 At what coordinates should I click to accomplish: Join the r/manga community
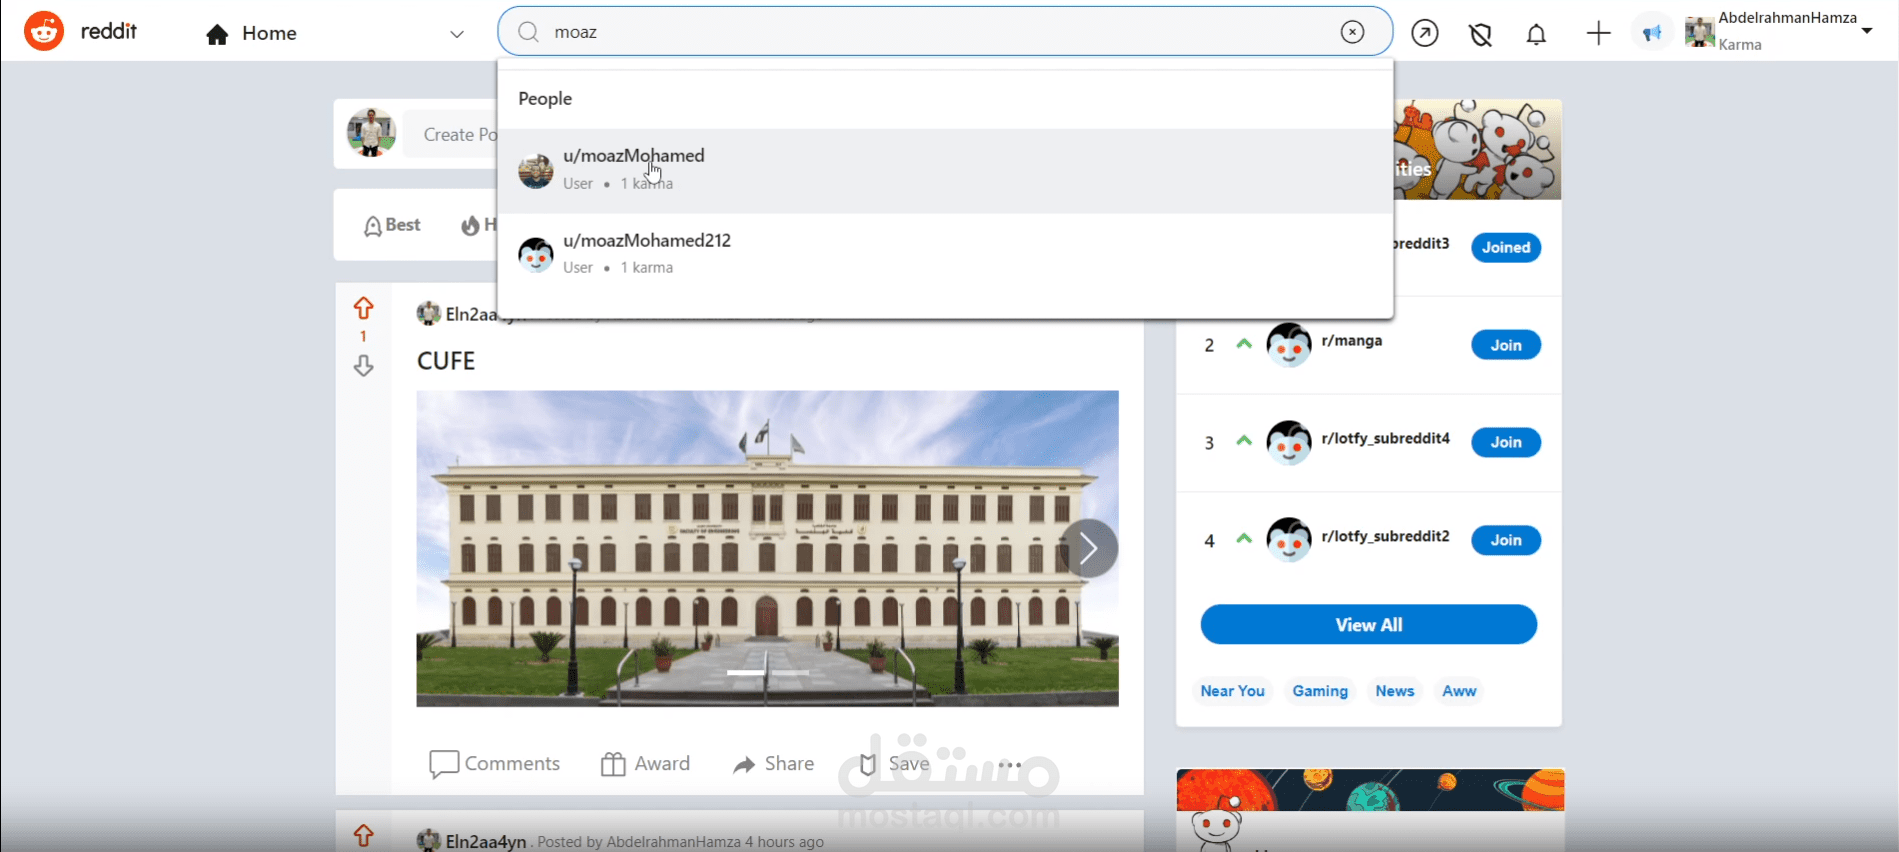click(x=1506, y=345)
